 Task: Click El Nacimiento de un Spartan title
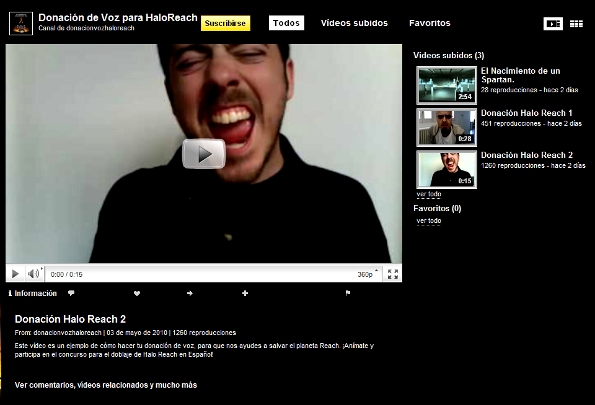520,75
